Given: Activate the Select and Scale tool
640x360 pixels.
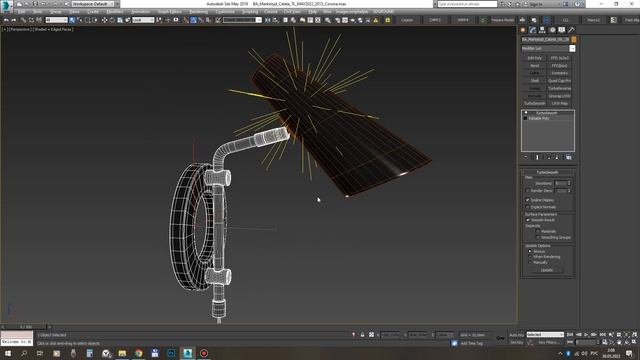Looking at the screenshot, I should click(120, 20).
